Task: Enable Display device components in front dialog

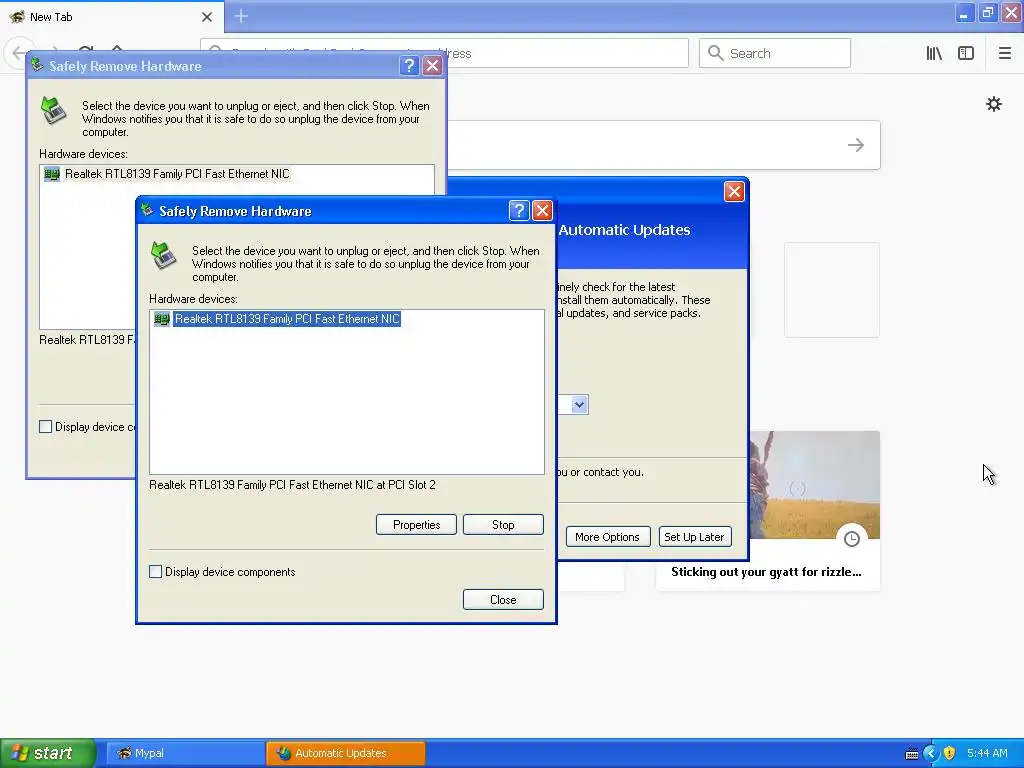Action: pyautogui.click(x=155, y=571)
